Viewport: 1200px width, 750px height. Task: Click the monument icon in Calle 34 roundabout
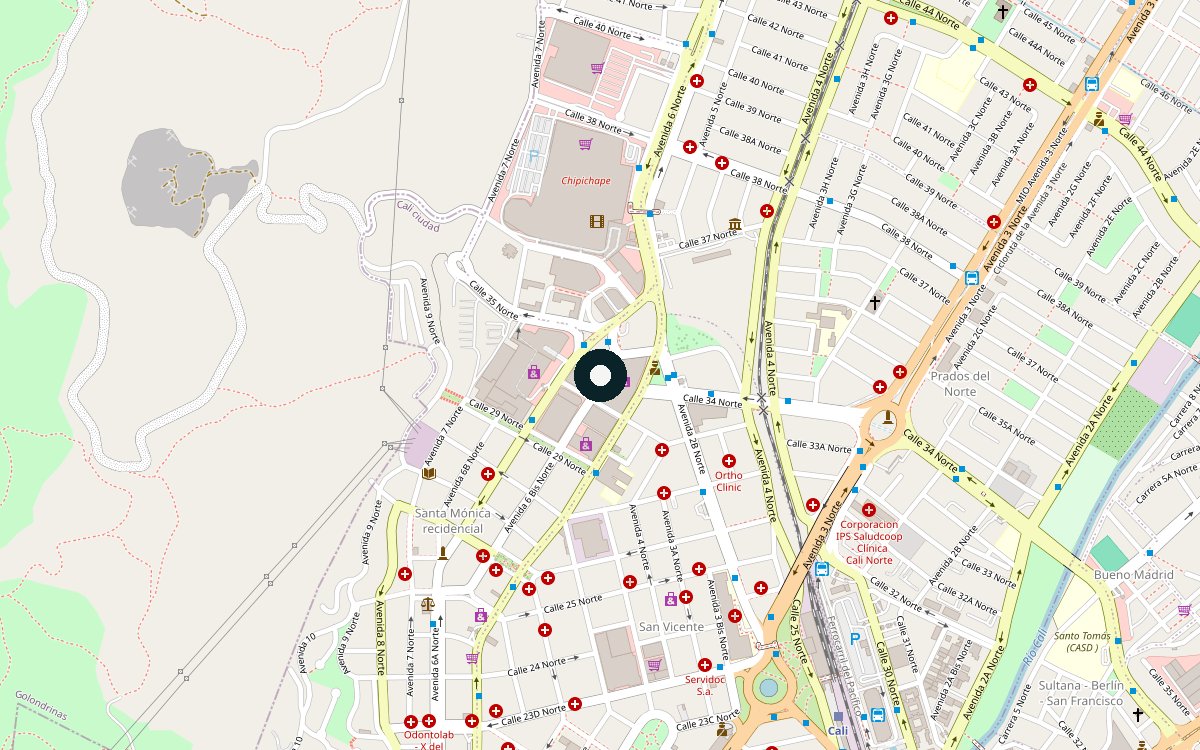887,418
